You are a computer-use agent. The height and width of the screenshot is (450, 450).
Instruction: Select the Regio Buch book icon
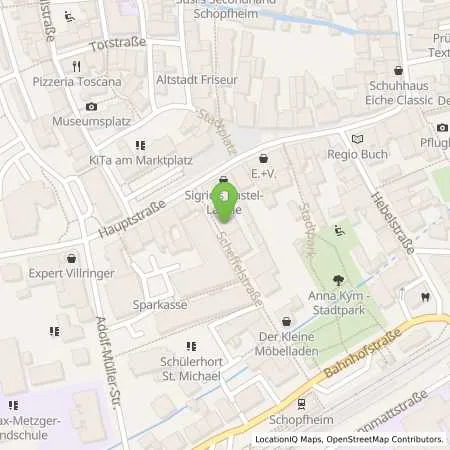[358, 139]
